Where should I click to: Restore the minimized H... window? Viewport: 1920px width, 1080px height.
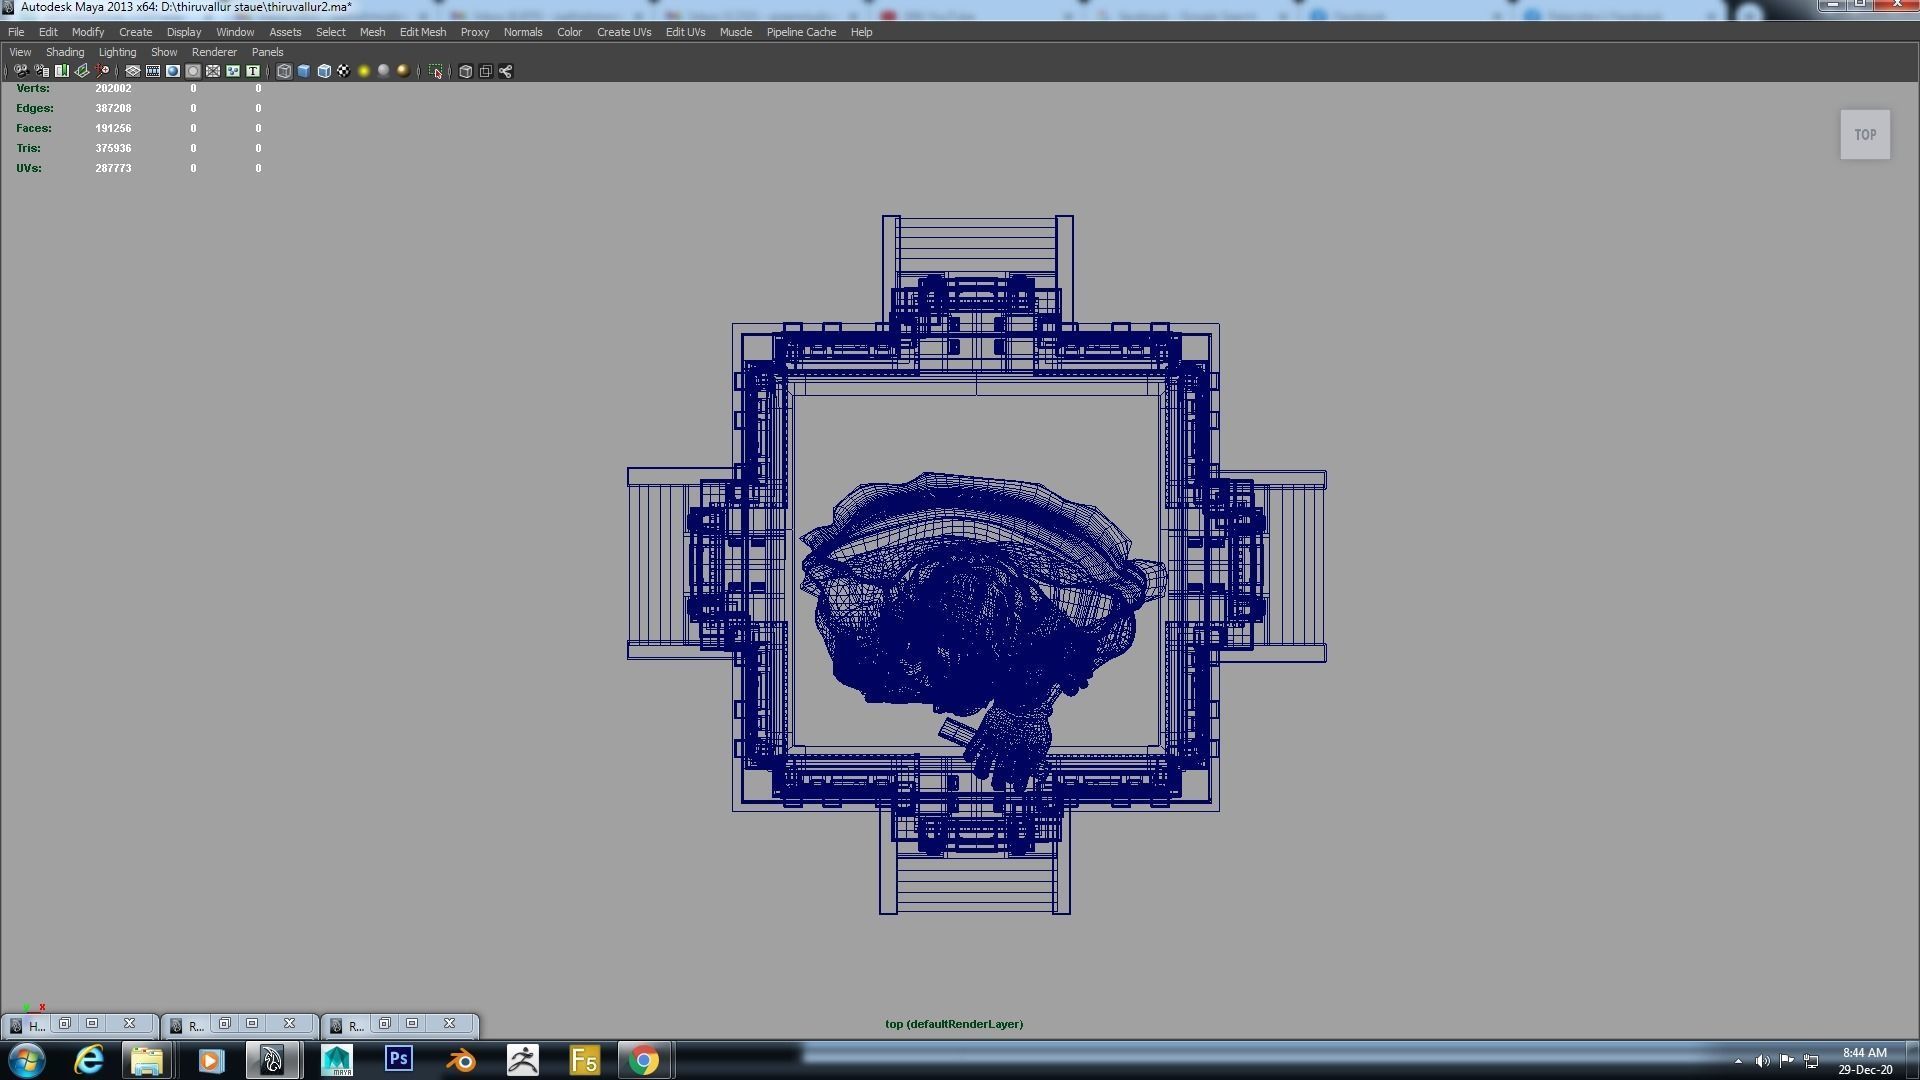coord(64,1024)
